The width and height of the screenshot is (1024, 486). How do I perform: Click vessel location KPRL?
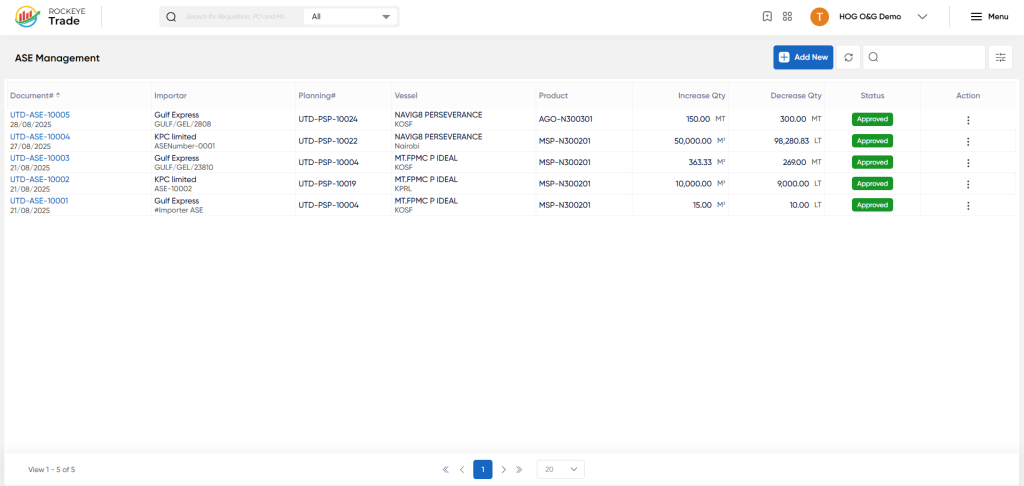[403, 189]
